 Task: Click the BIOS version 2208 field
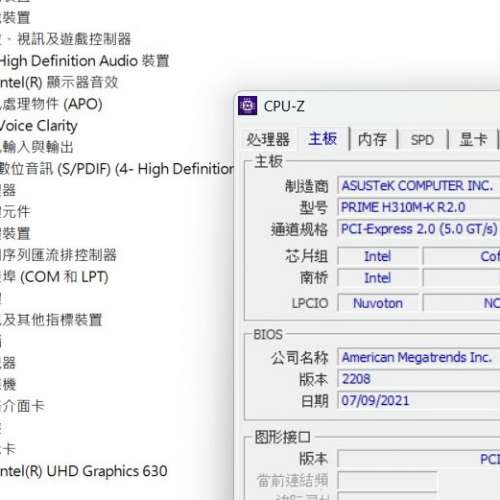(419, 379)
